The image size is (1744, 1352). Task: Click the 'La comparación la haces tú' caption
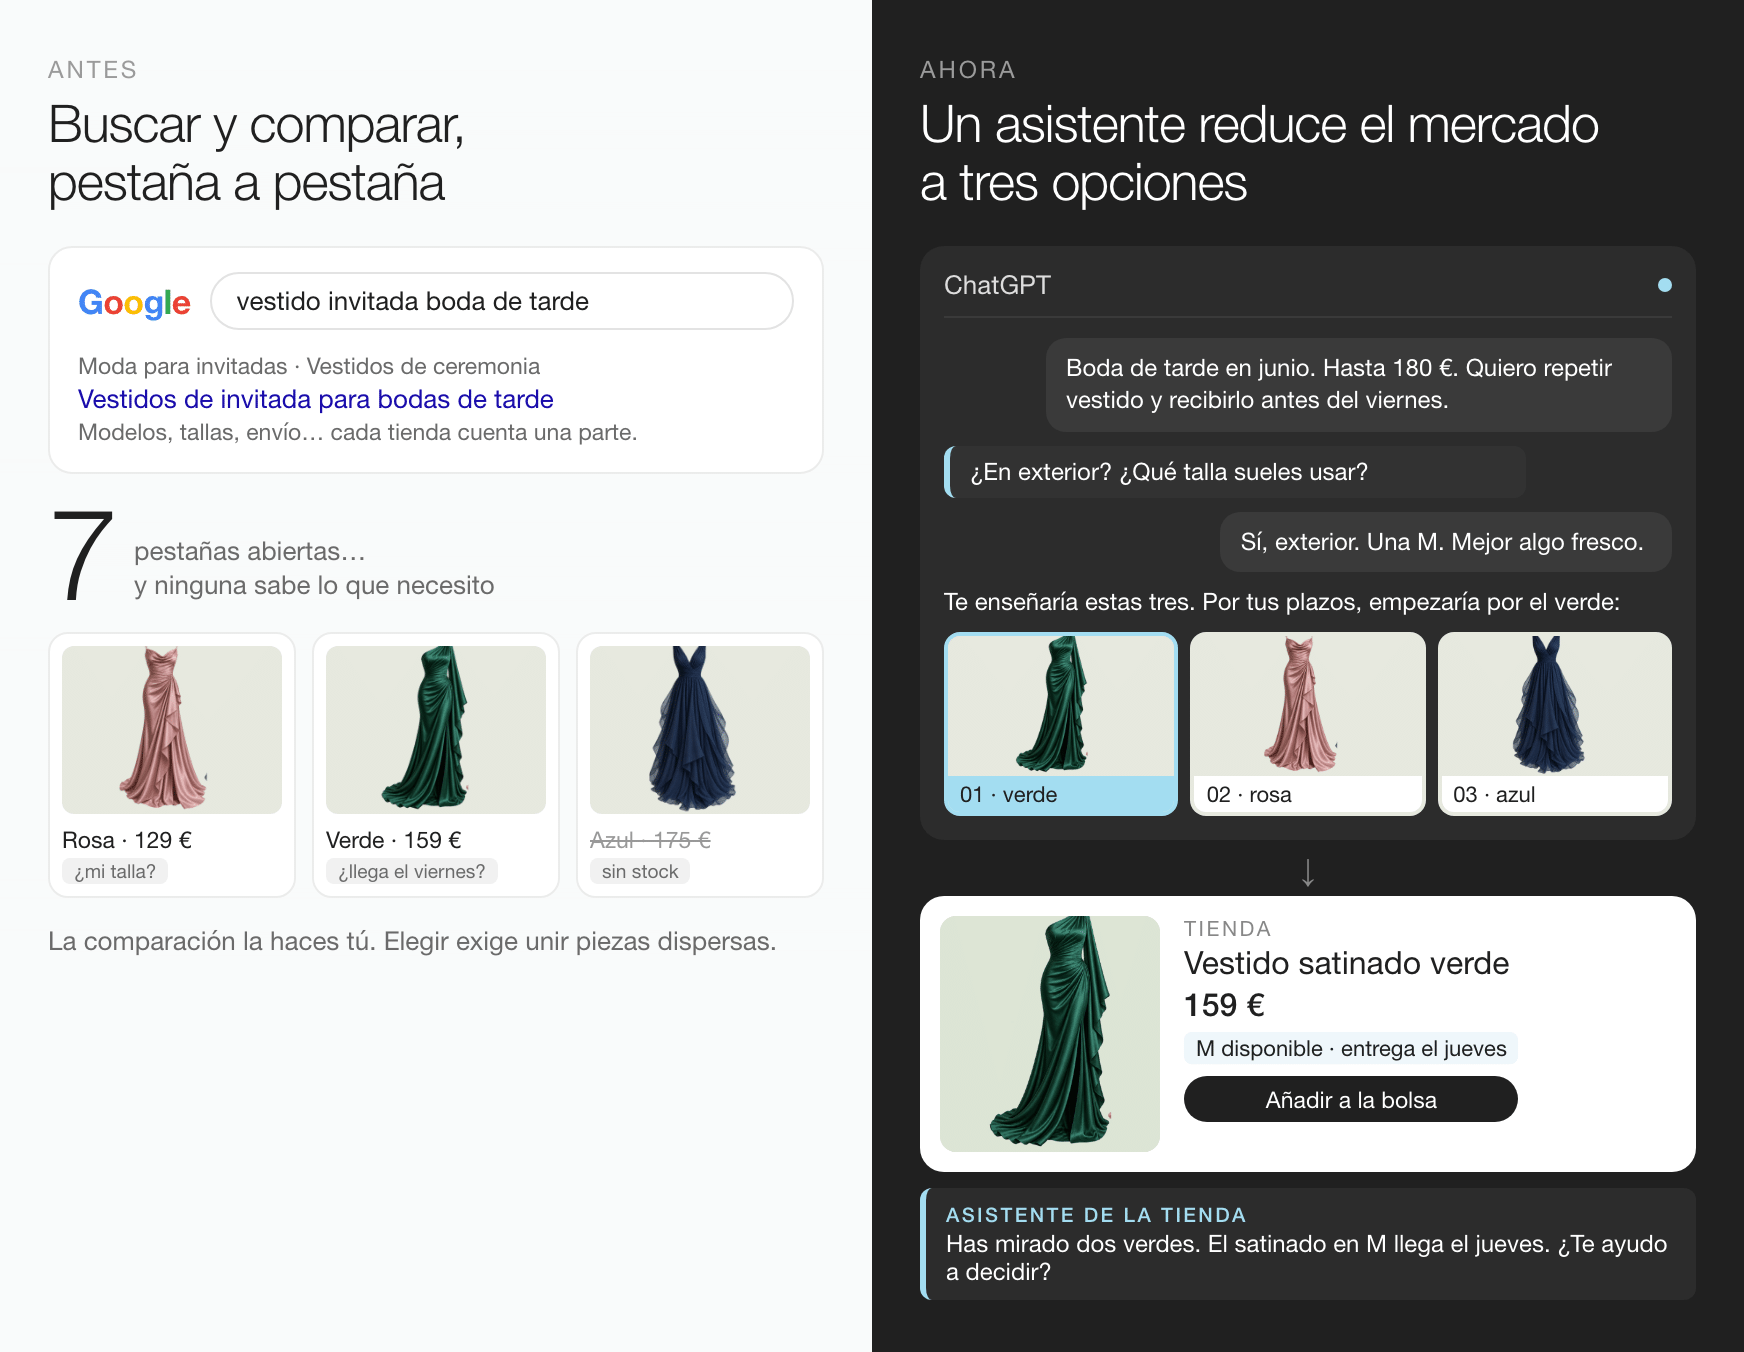coord(412,941)
